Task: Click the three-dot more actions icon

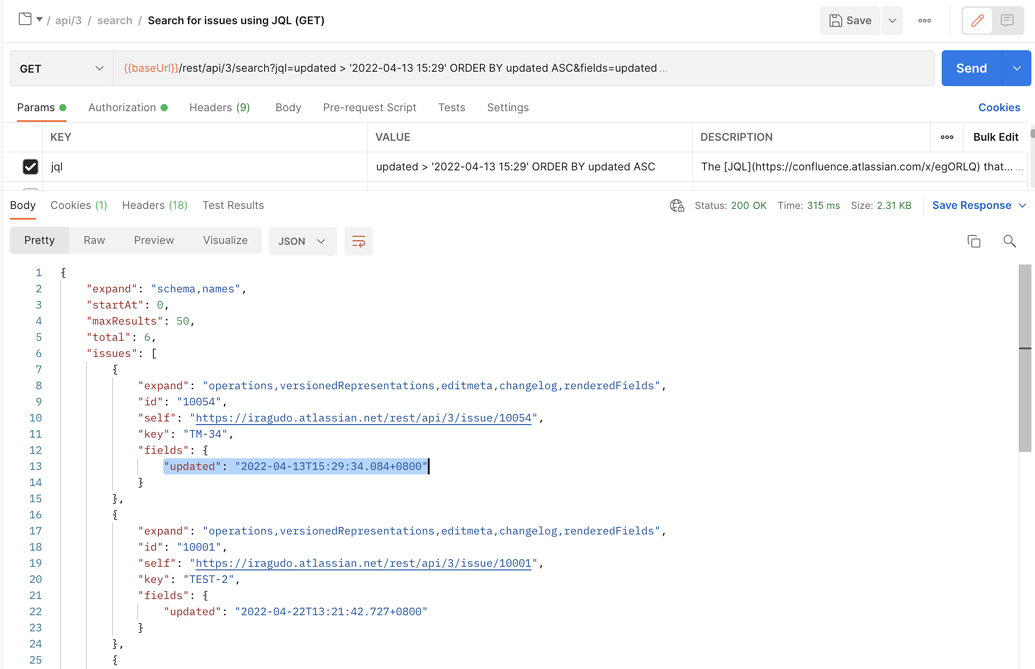Action: tap(925, 21)
